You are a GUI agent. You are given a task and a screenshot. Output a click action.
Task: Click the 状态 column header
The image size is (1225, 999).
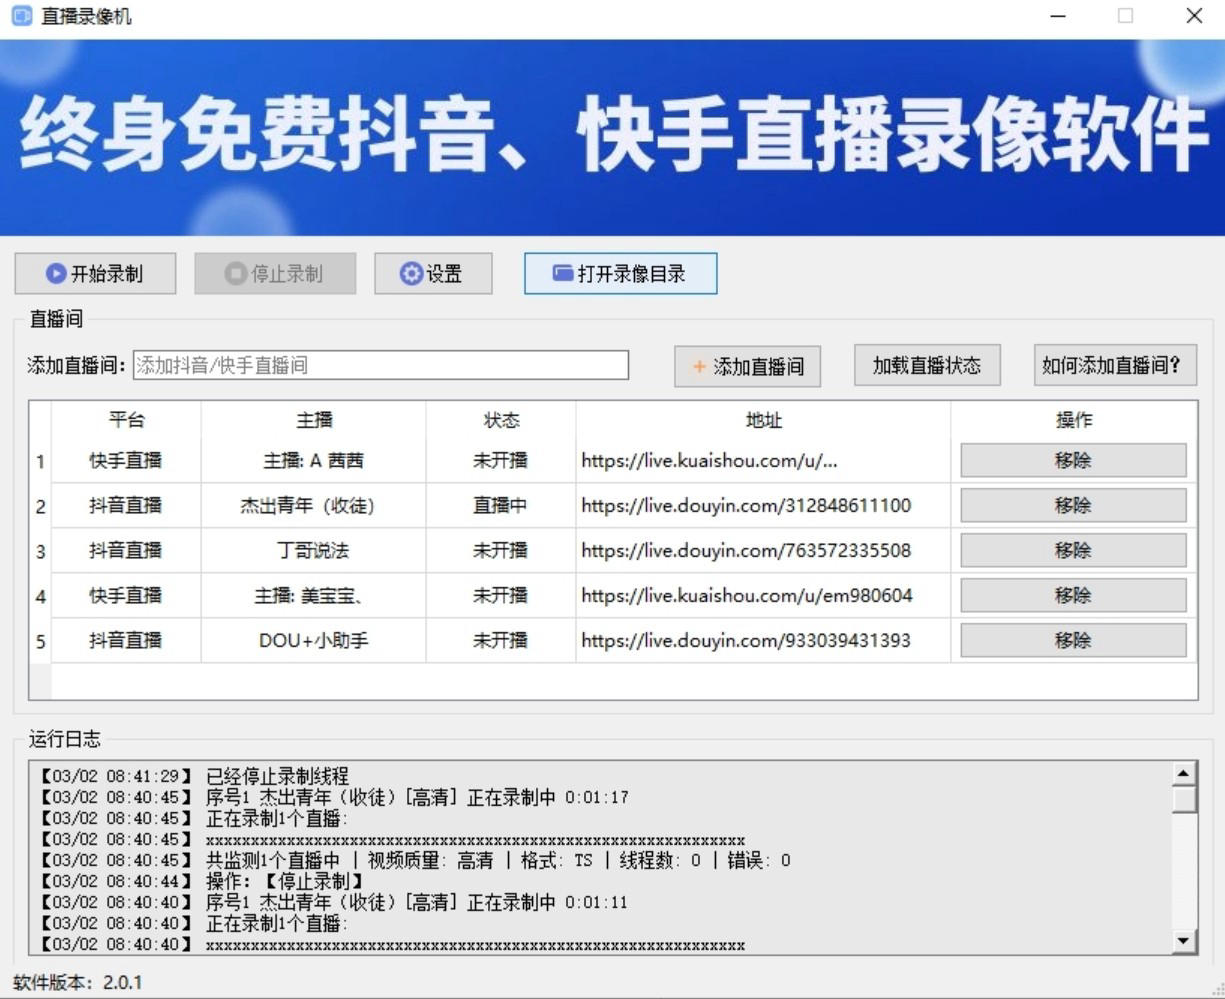[501, 420]
